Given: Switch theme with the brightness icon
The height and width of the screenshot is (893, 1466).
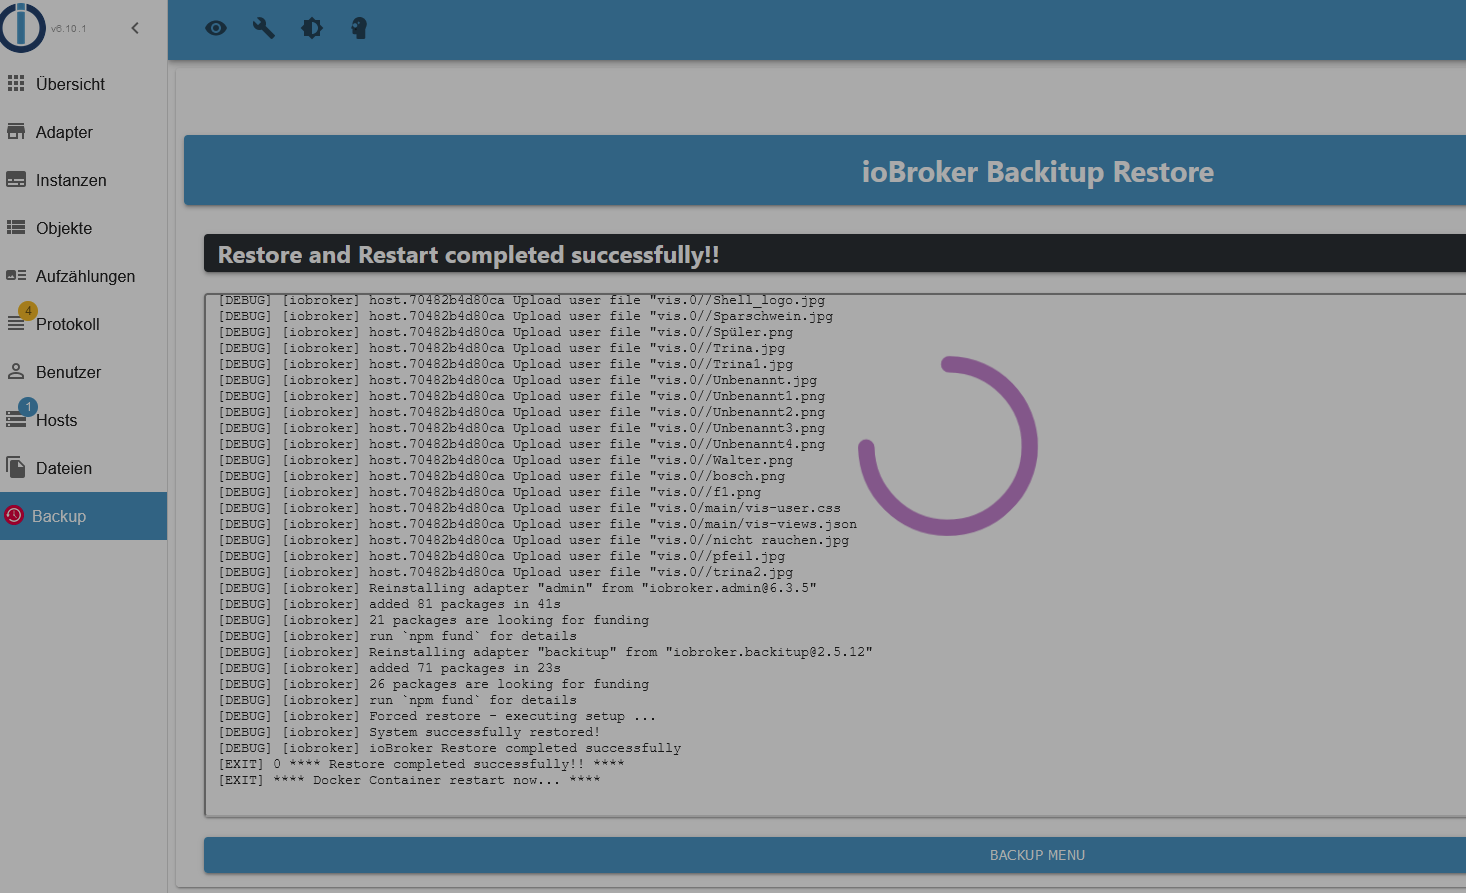Looking at the screenshot, I should [312, 28].
